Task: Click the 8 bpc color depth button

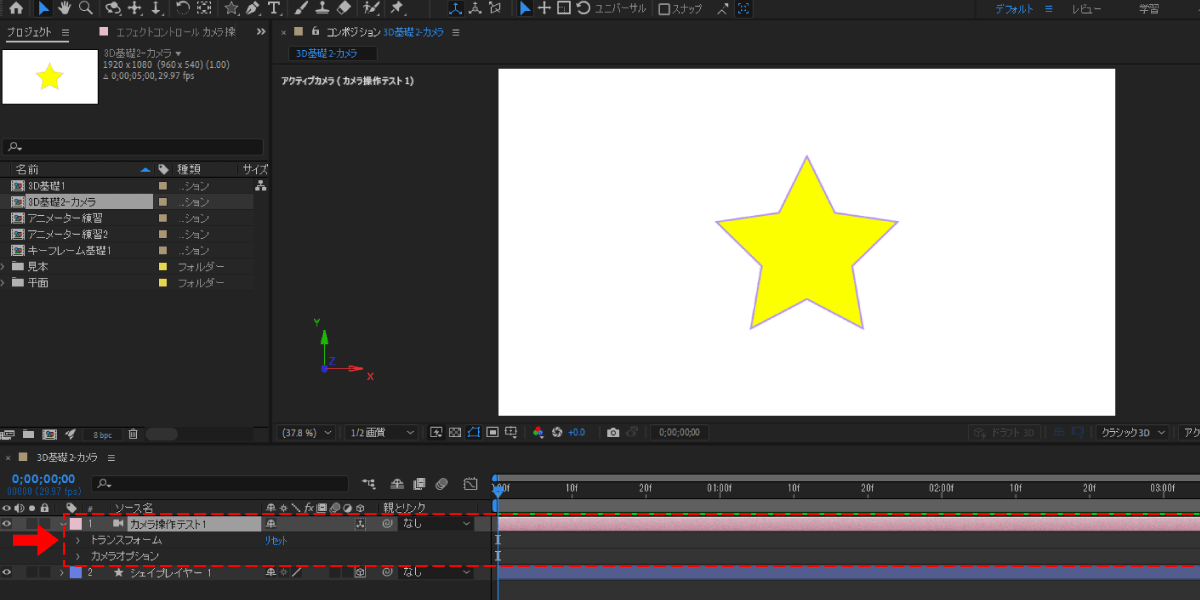Action: click(x=103, y=435)
